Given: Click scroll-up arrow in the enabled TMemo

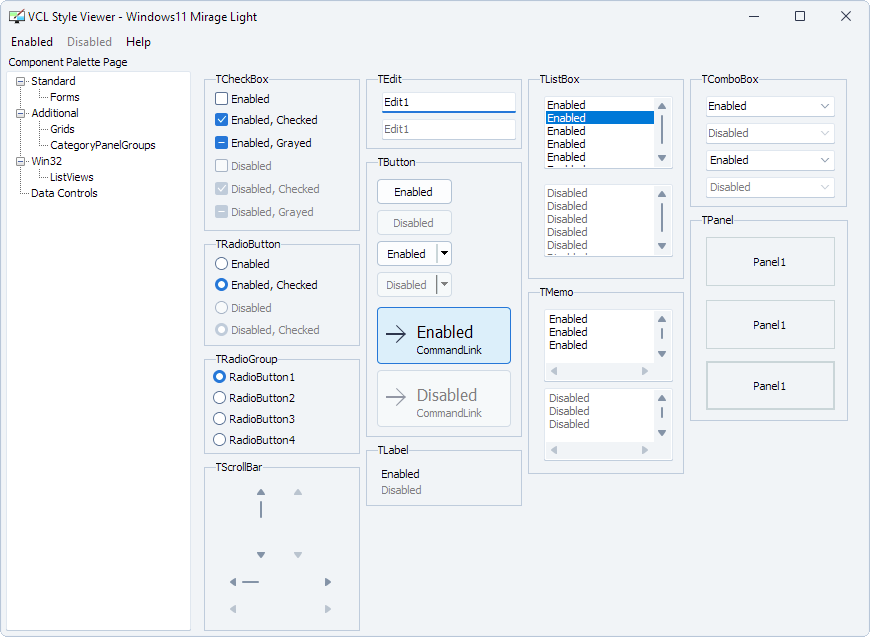Looking at the screenshot, I should [662, 319].
